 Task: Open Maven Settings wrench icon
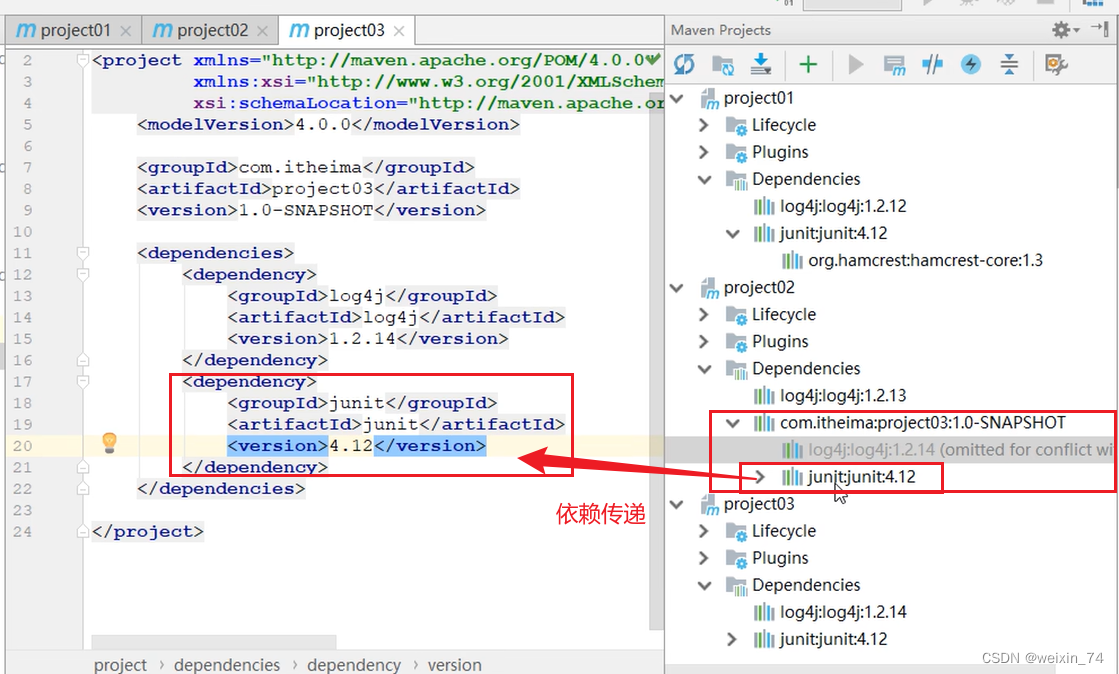coord(1055,65)
